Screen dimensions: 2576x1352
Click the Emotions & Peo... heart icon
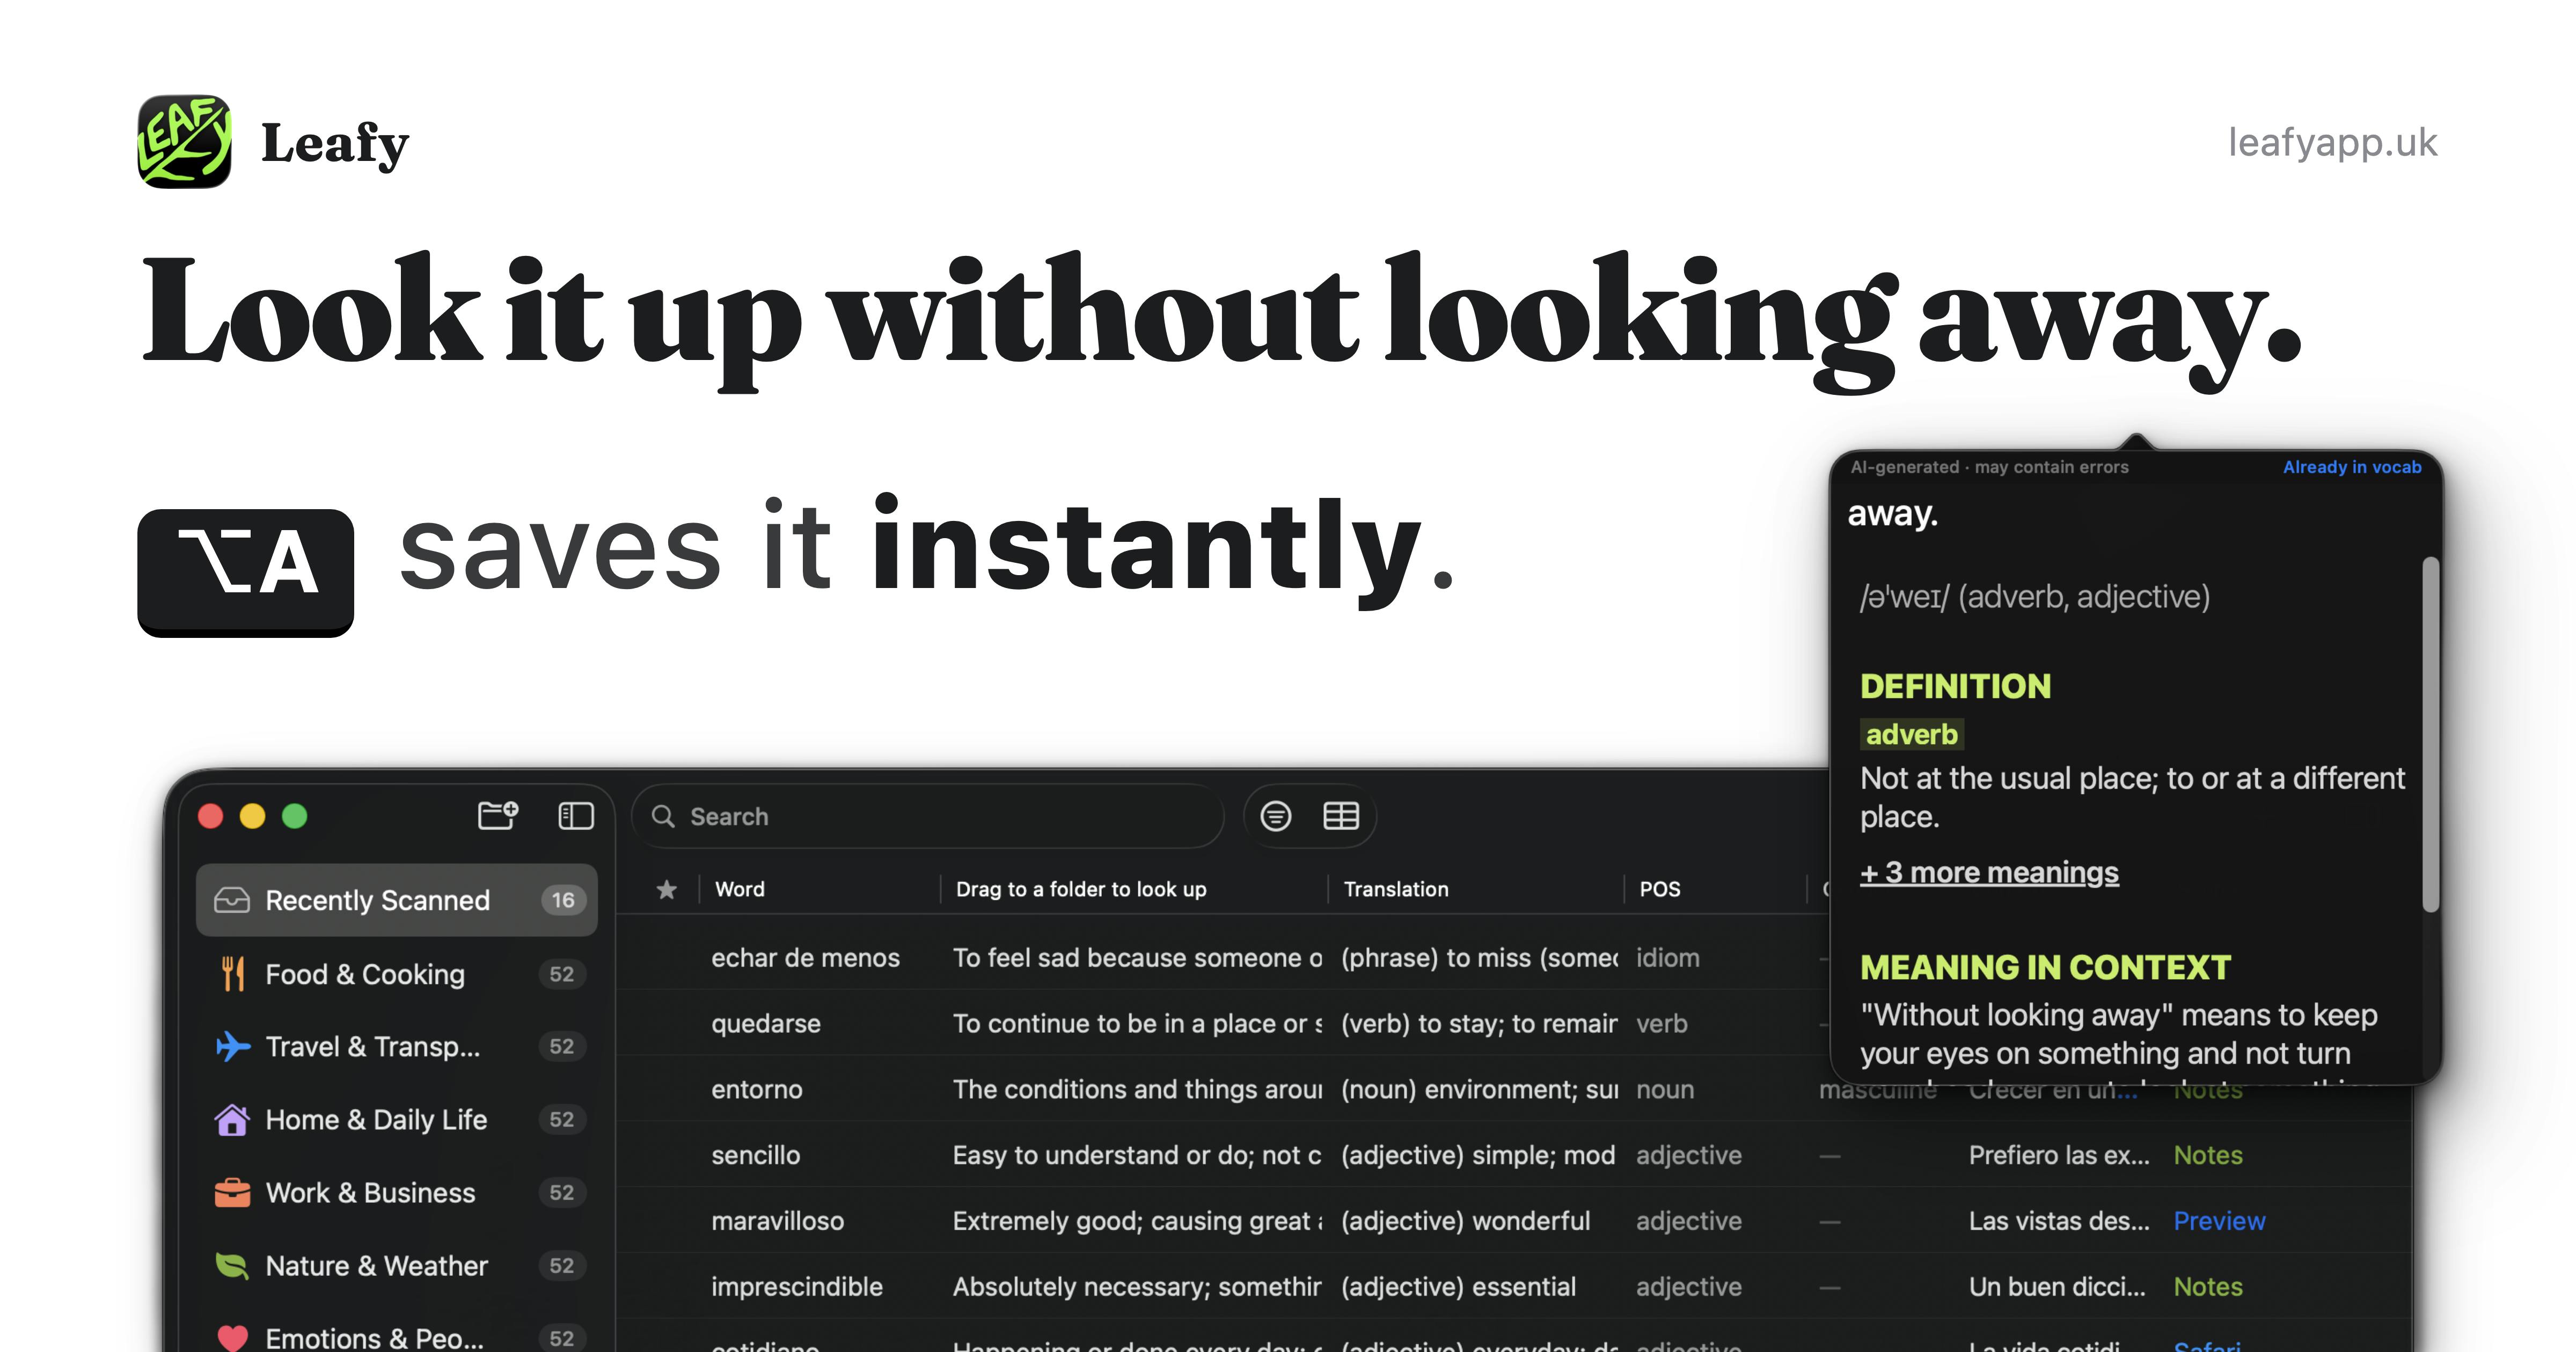(232, 1337)
